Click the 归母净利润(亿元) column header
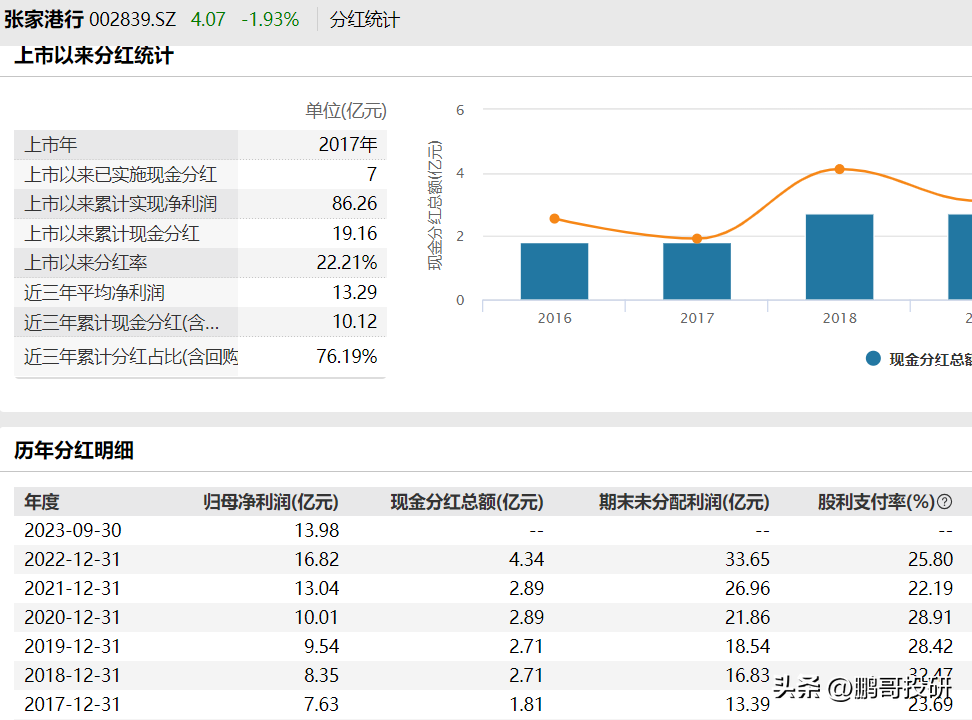 point(271,502)
